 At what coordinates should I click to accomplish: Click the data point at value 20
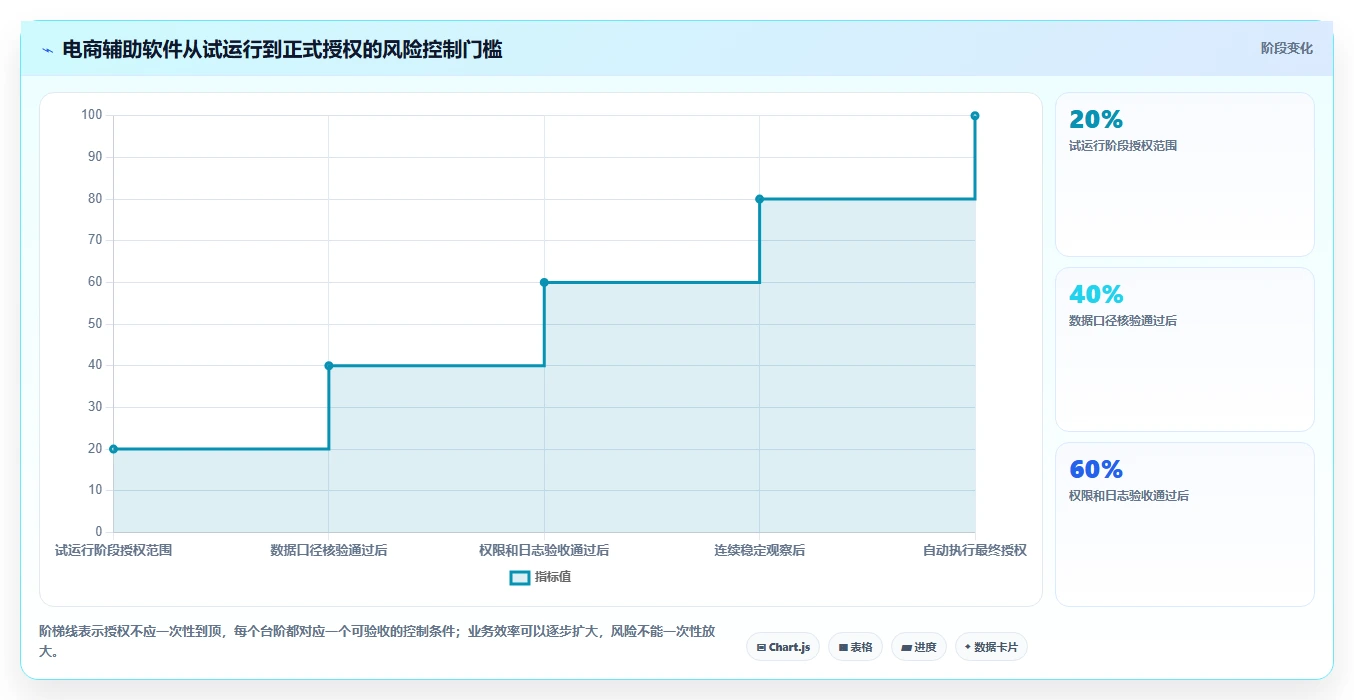click(113, 449)
